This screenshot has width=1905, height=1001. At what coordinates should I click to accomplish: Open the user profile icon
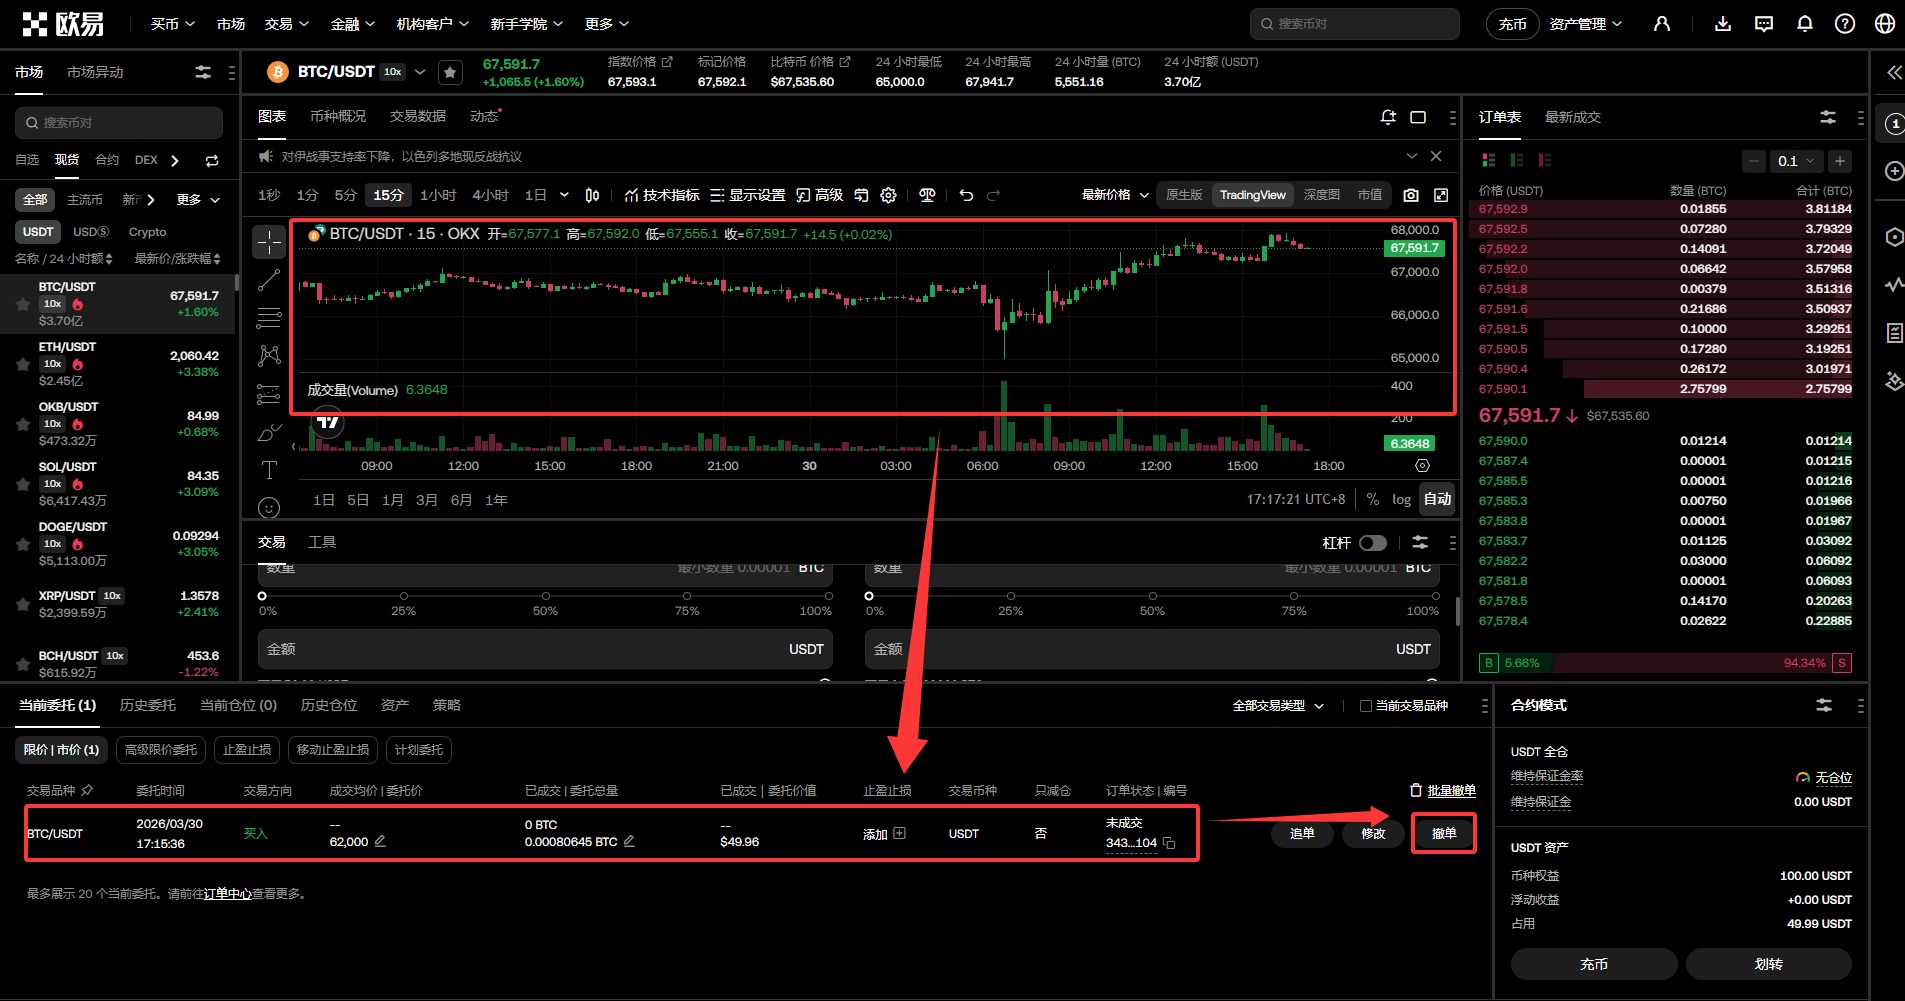[x=1662, y=24]
